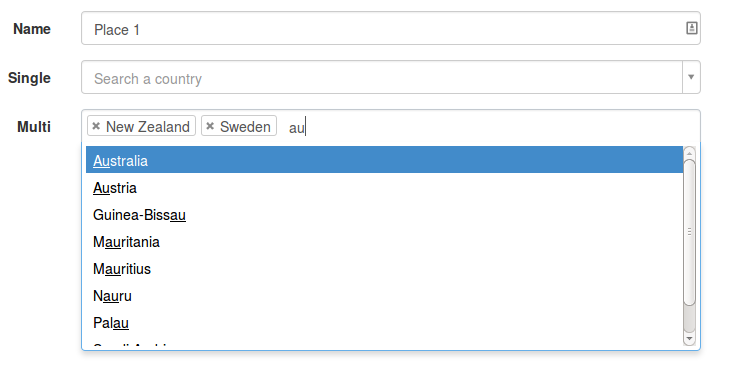The width and height of the screenshot is (740, 376).
Task: Select Nauru in the dropdown
Action: (384, 296)
